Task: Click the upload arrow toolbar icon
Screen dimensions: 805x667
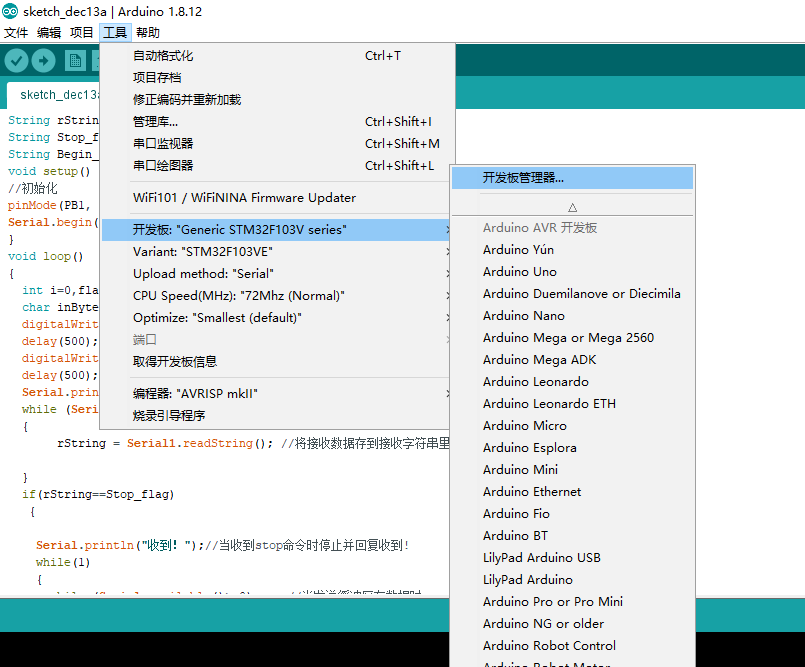Action: tap(43, 60)
